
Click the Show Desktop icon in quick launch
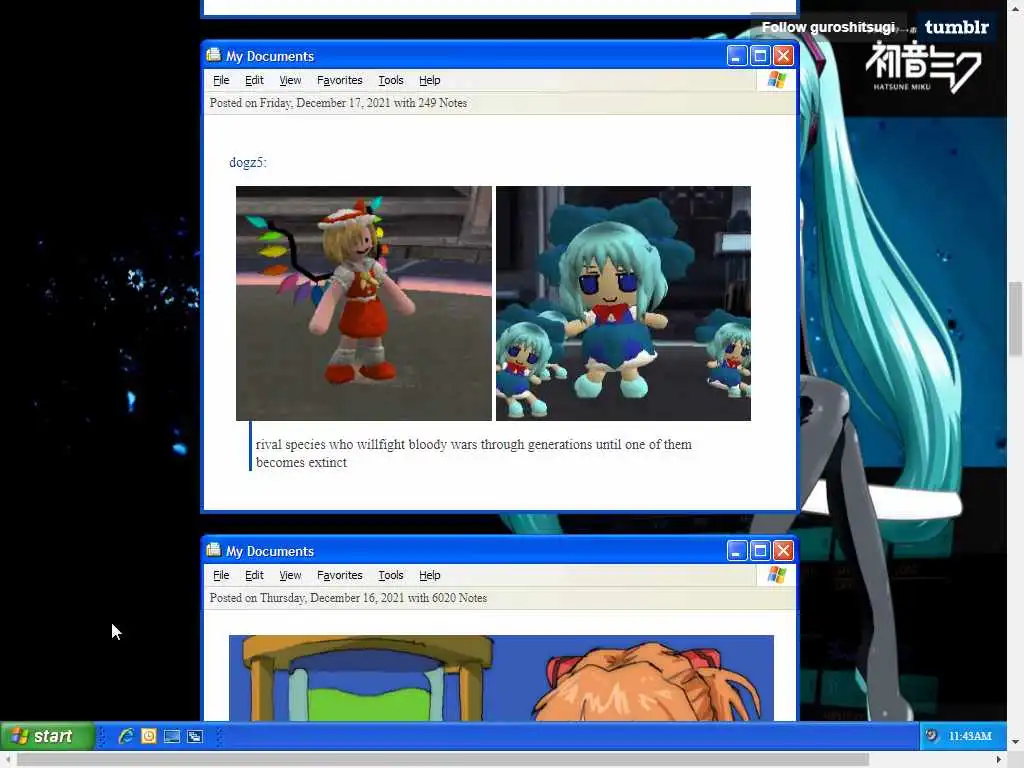coord(172,737)
